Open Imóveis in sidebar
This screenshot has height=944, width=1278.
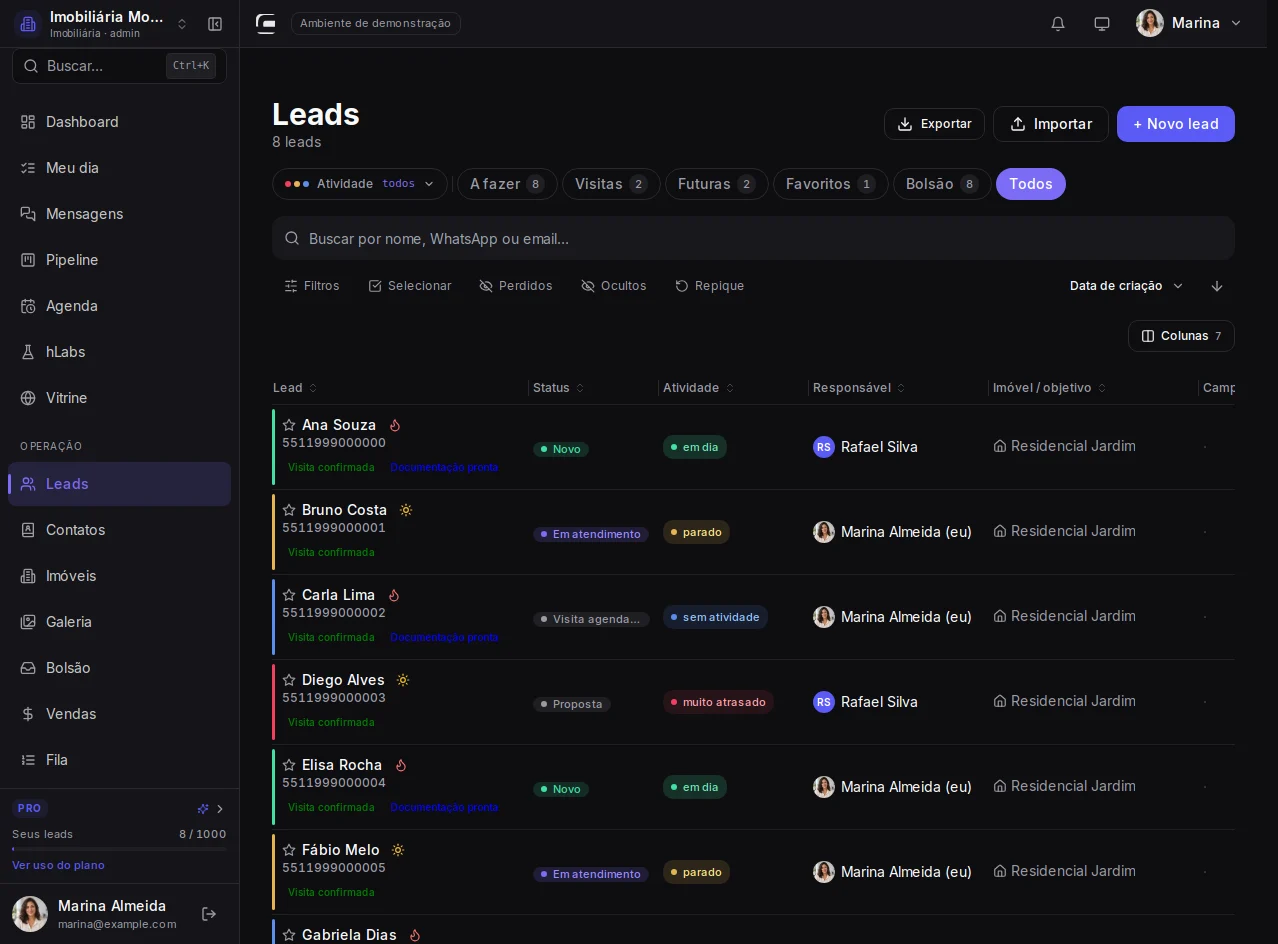[x=119, y=576]
